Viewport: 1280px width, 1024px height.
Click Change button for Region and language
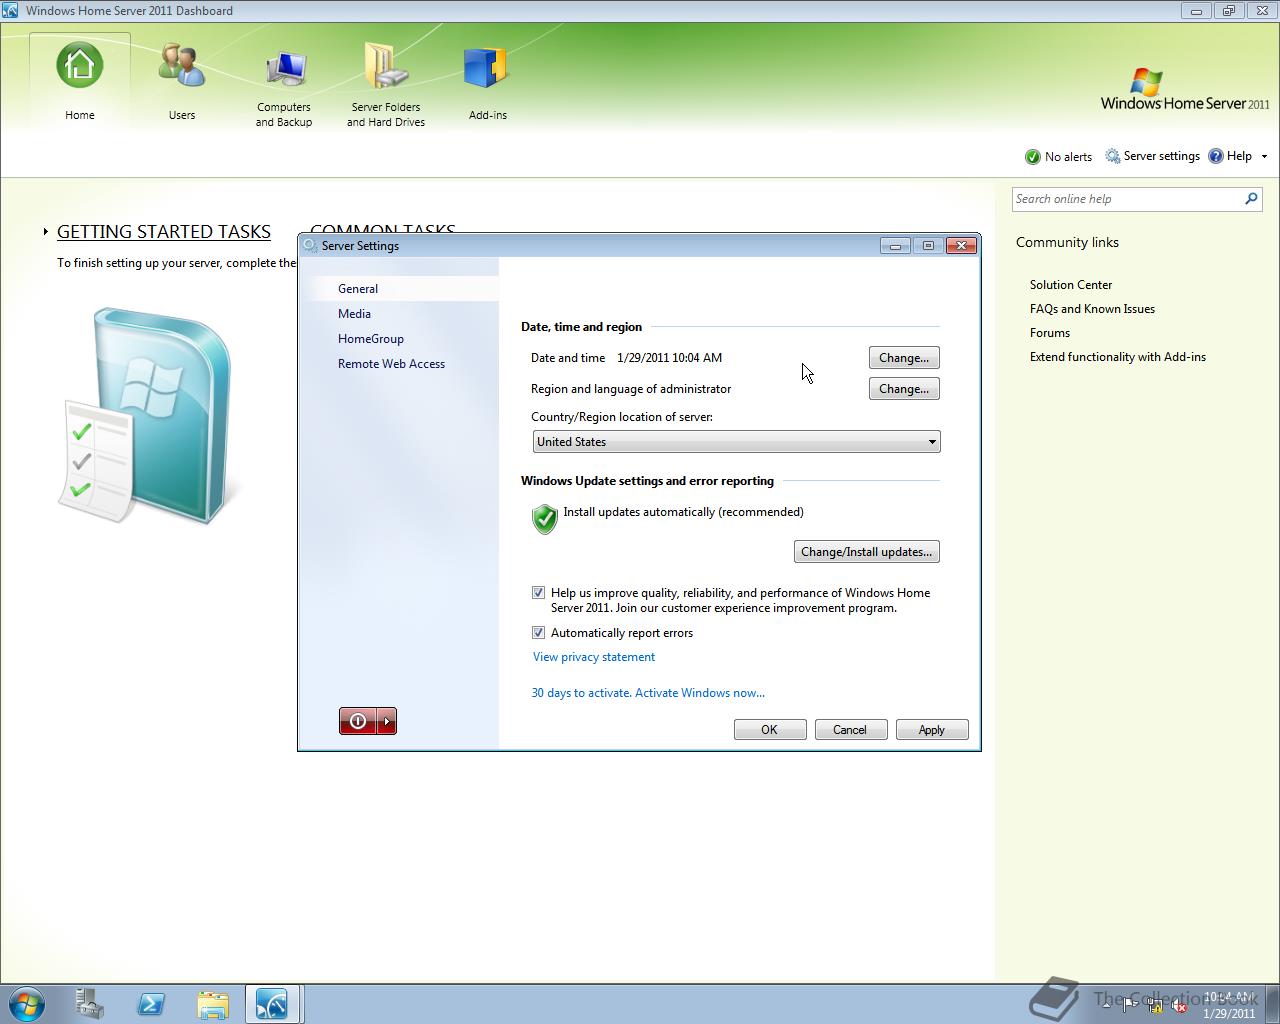click(904, 389)
